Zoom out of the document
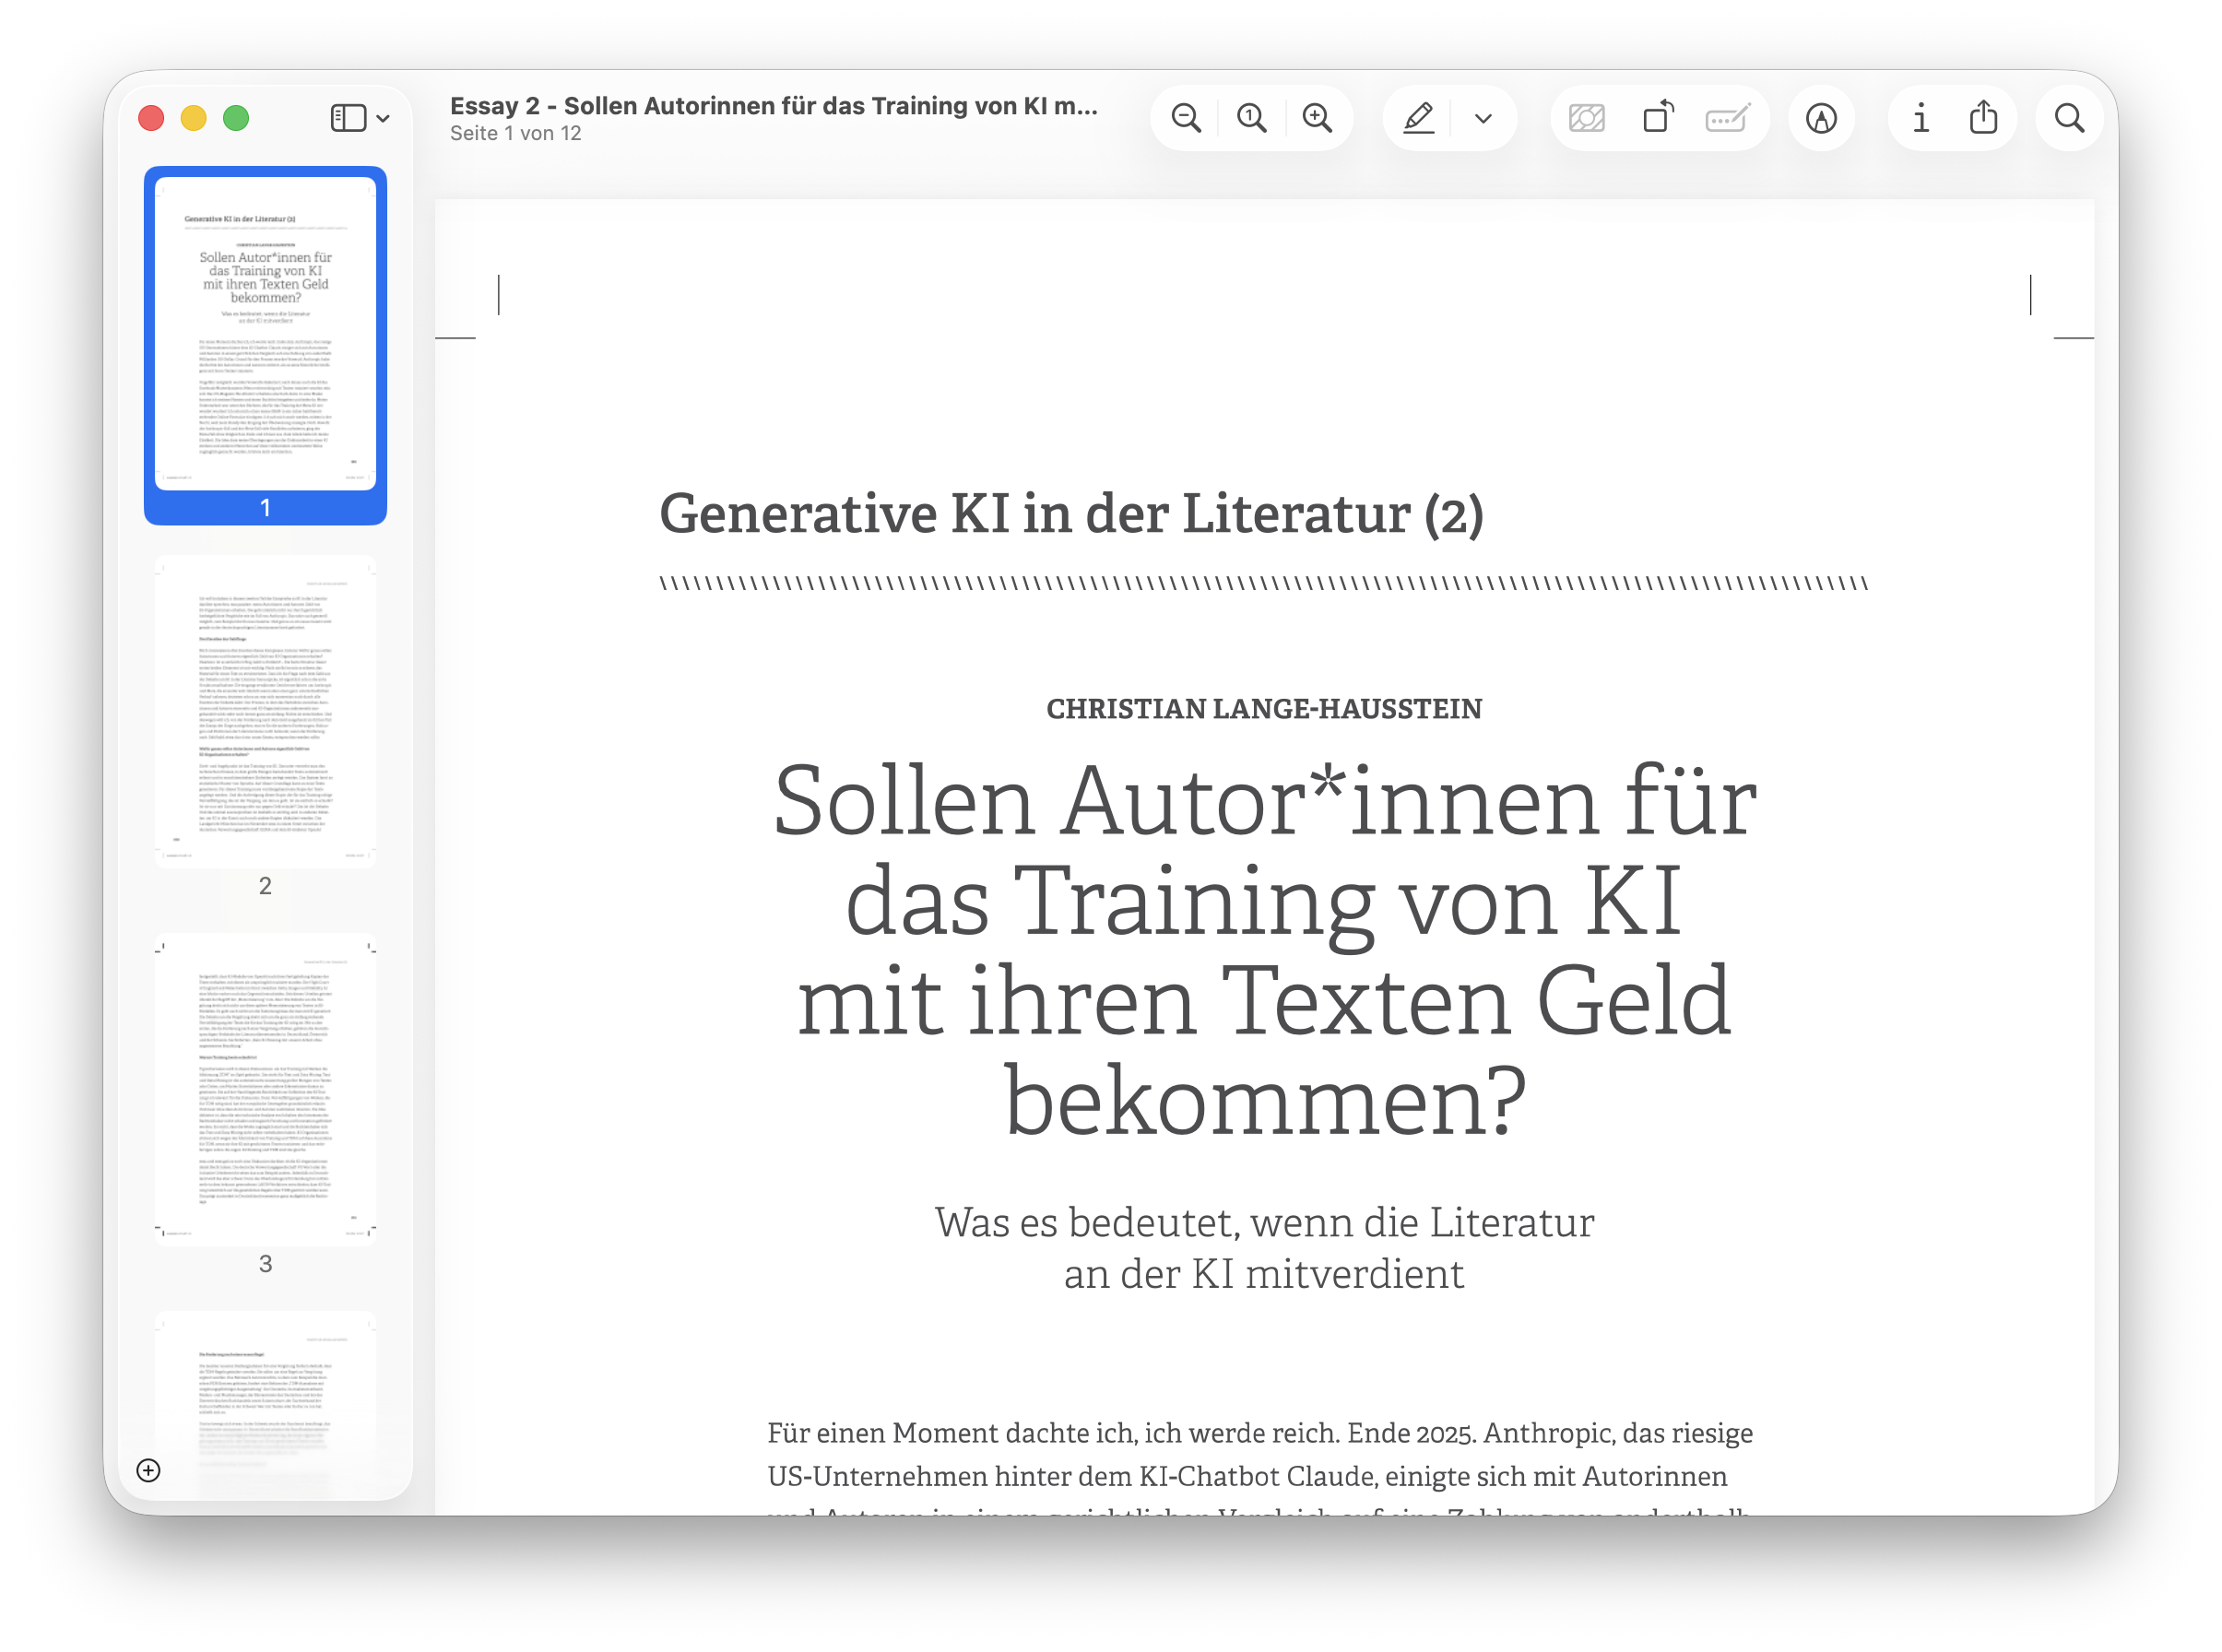Screen dimensions: 2222x1652 (1186, 117)
